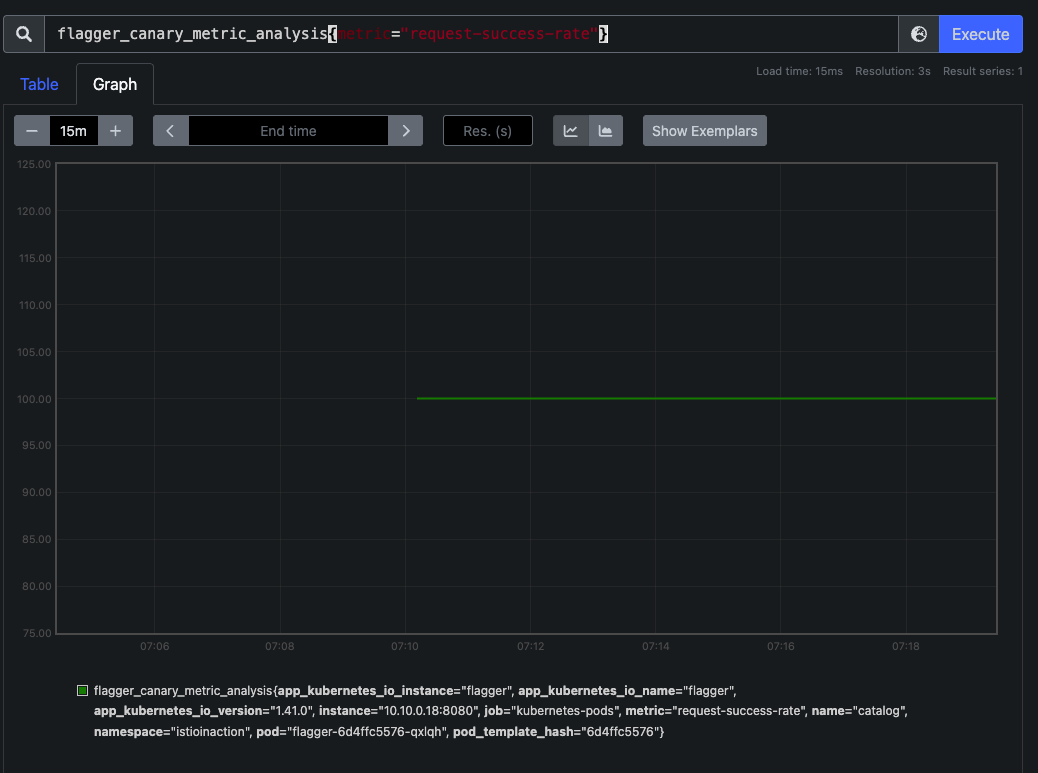Focus the End time input
Image resolution: width=1038 pixels, height=773 pixels.
(288, 130)
